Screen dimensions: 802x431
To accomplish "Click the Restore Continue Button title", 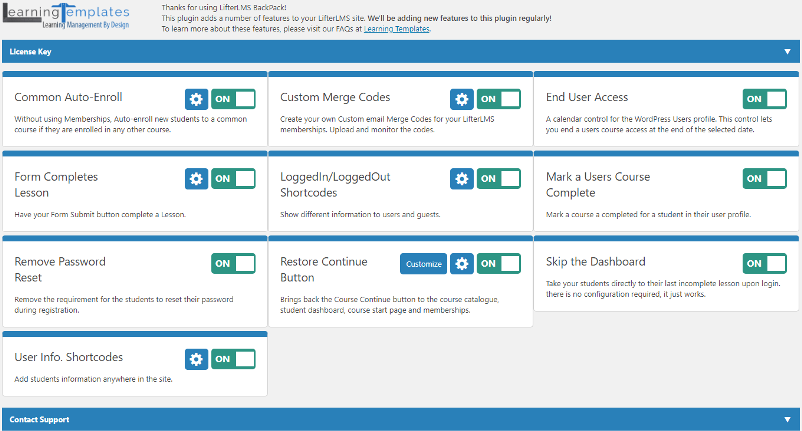I will point(324,269).
